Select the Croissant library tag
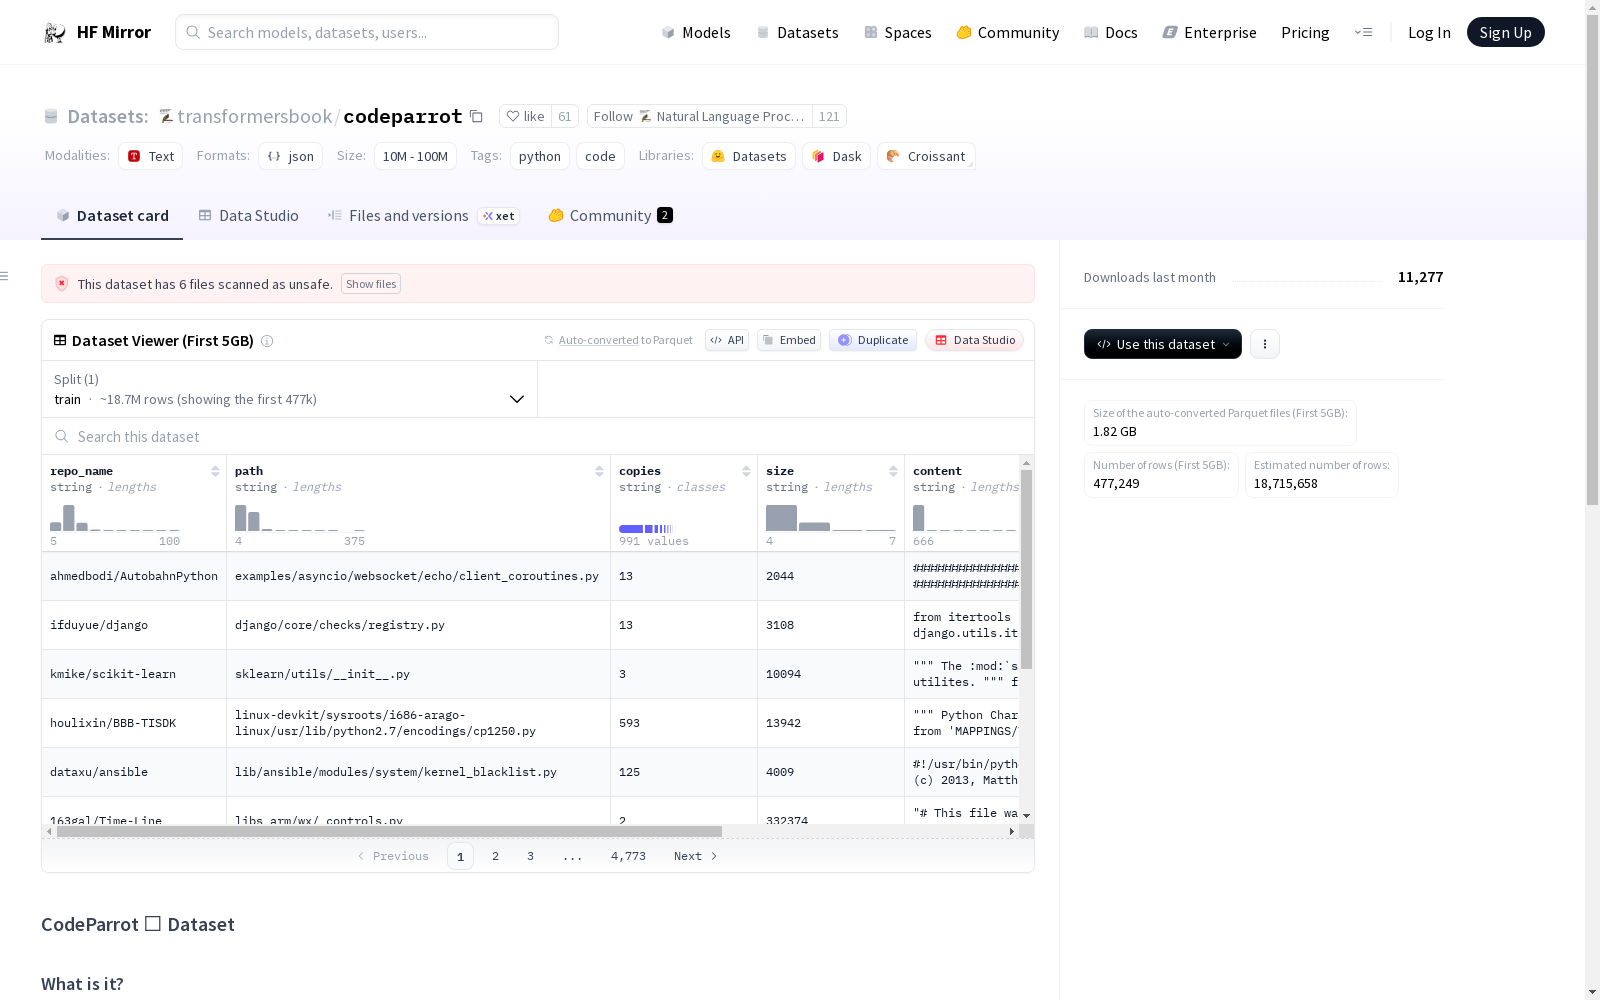This screenshot has height=1000, width=1600. (x=926, y=156)
